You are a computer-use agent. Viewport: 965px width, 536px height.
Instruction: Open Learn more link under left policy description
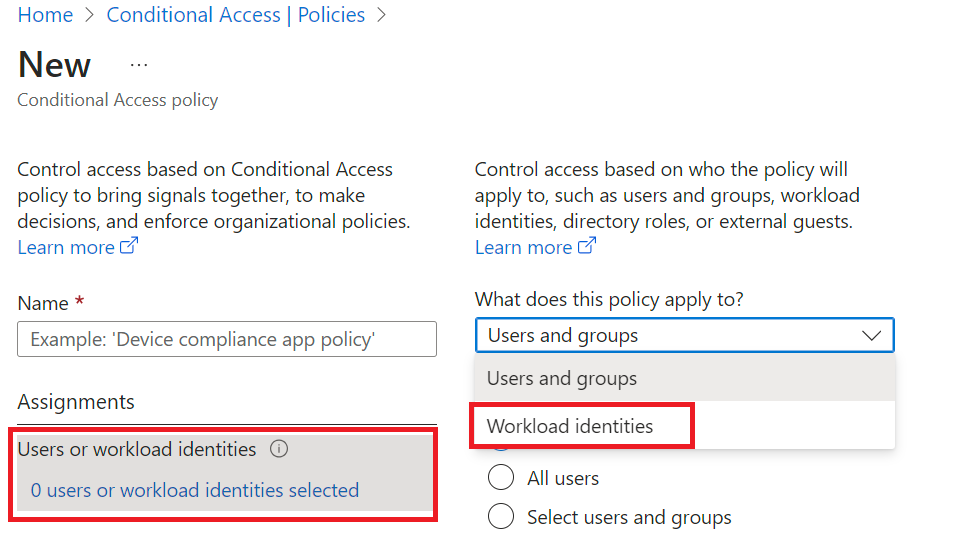pos(66,247)
